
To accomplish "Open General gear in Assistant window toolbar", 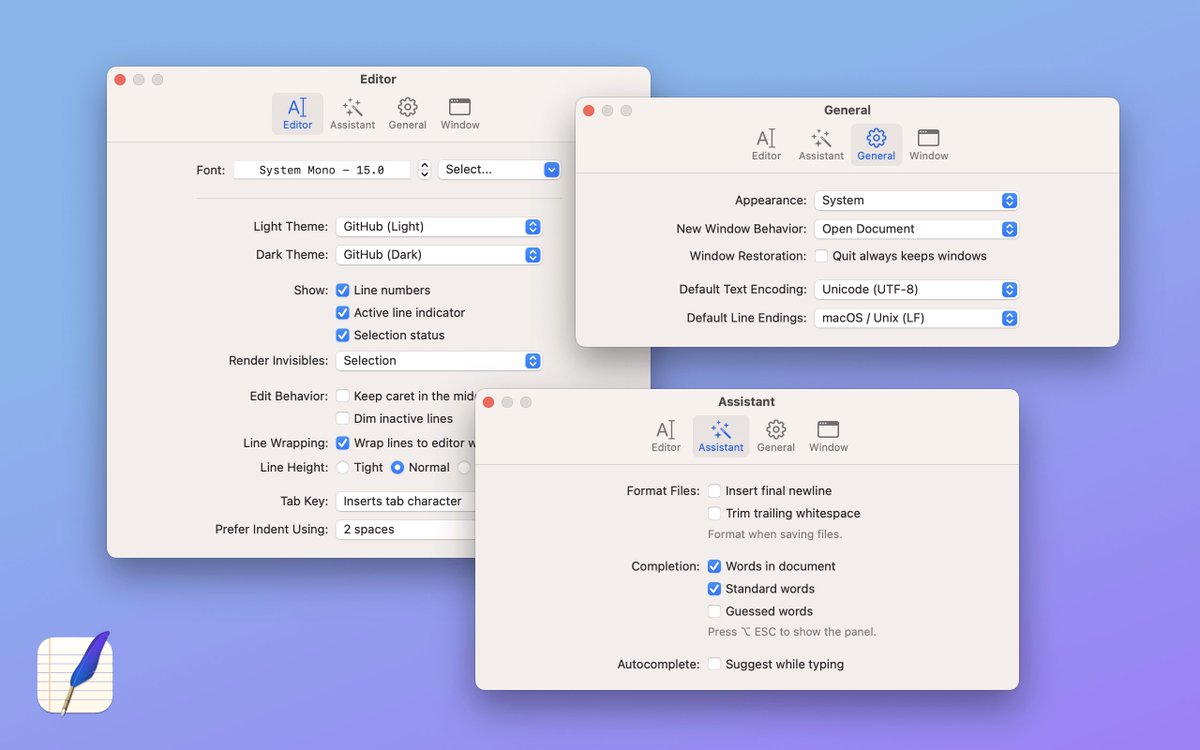I will coord(776,436).
